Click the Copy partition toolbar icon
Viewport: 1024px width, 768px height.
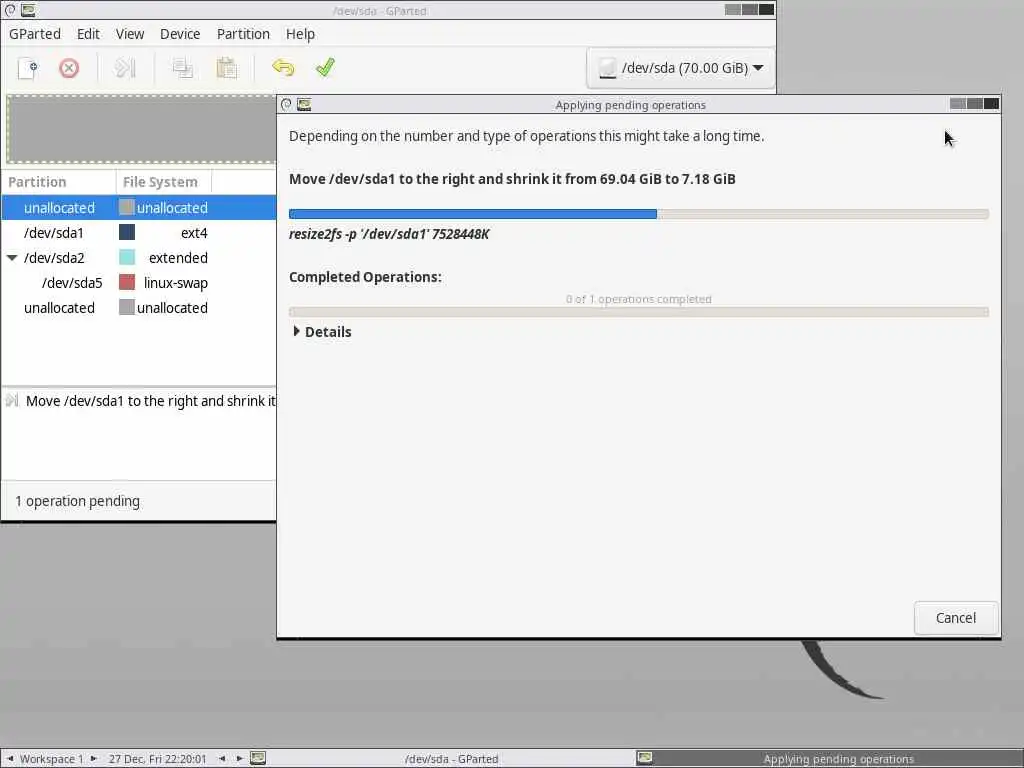click(x=182, y=68)
